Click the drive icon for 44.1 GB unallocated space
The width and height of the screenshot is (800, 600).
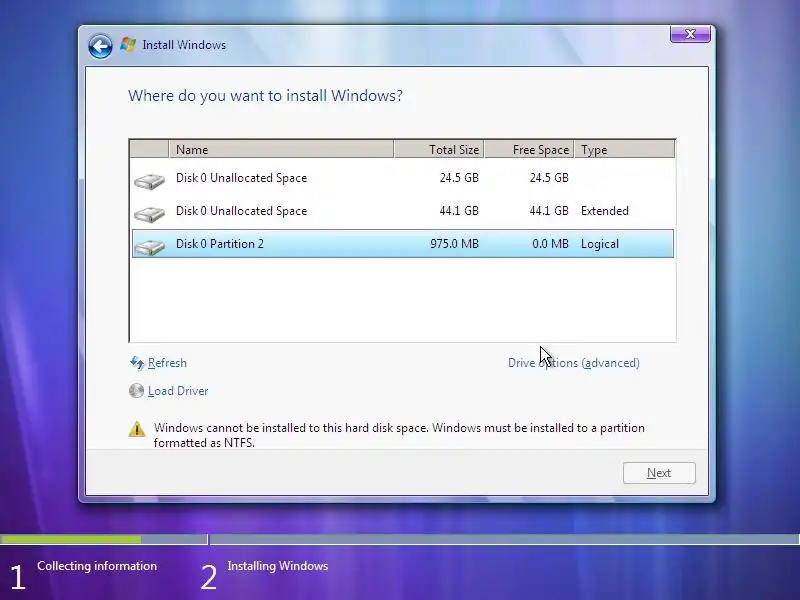click(x=149, y=214)
